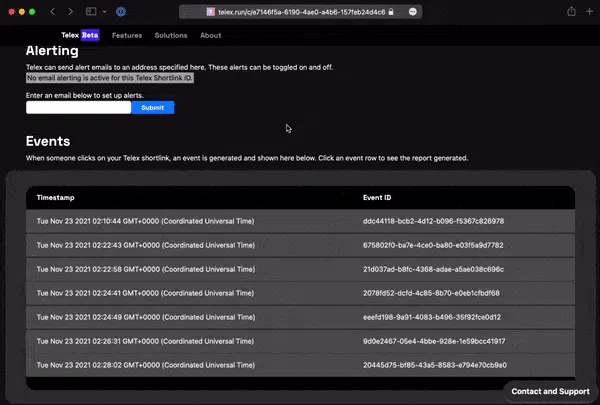Open the Solutions menu item
Screen dimensions: 600x405
171,35
